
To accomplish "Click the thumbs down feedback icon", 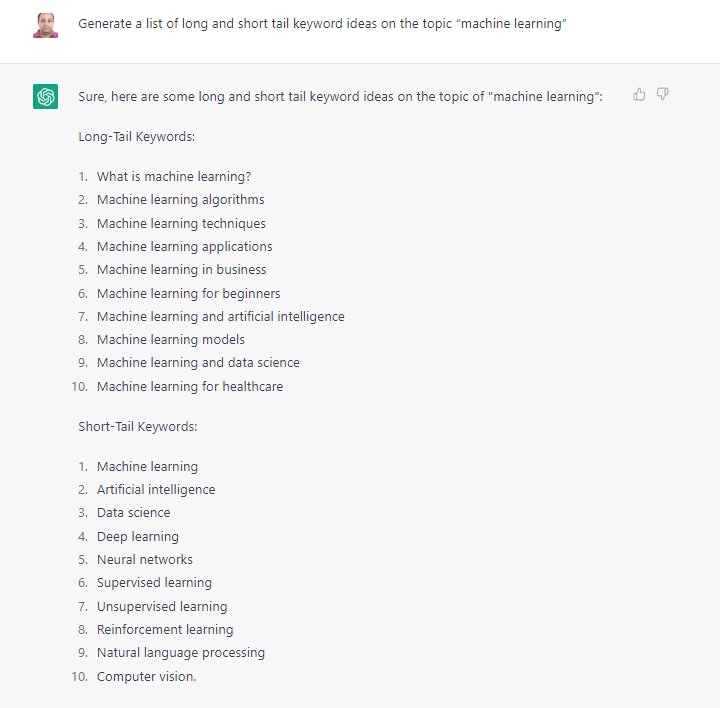I will click(x=663, y=94).
